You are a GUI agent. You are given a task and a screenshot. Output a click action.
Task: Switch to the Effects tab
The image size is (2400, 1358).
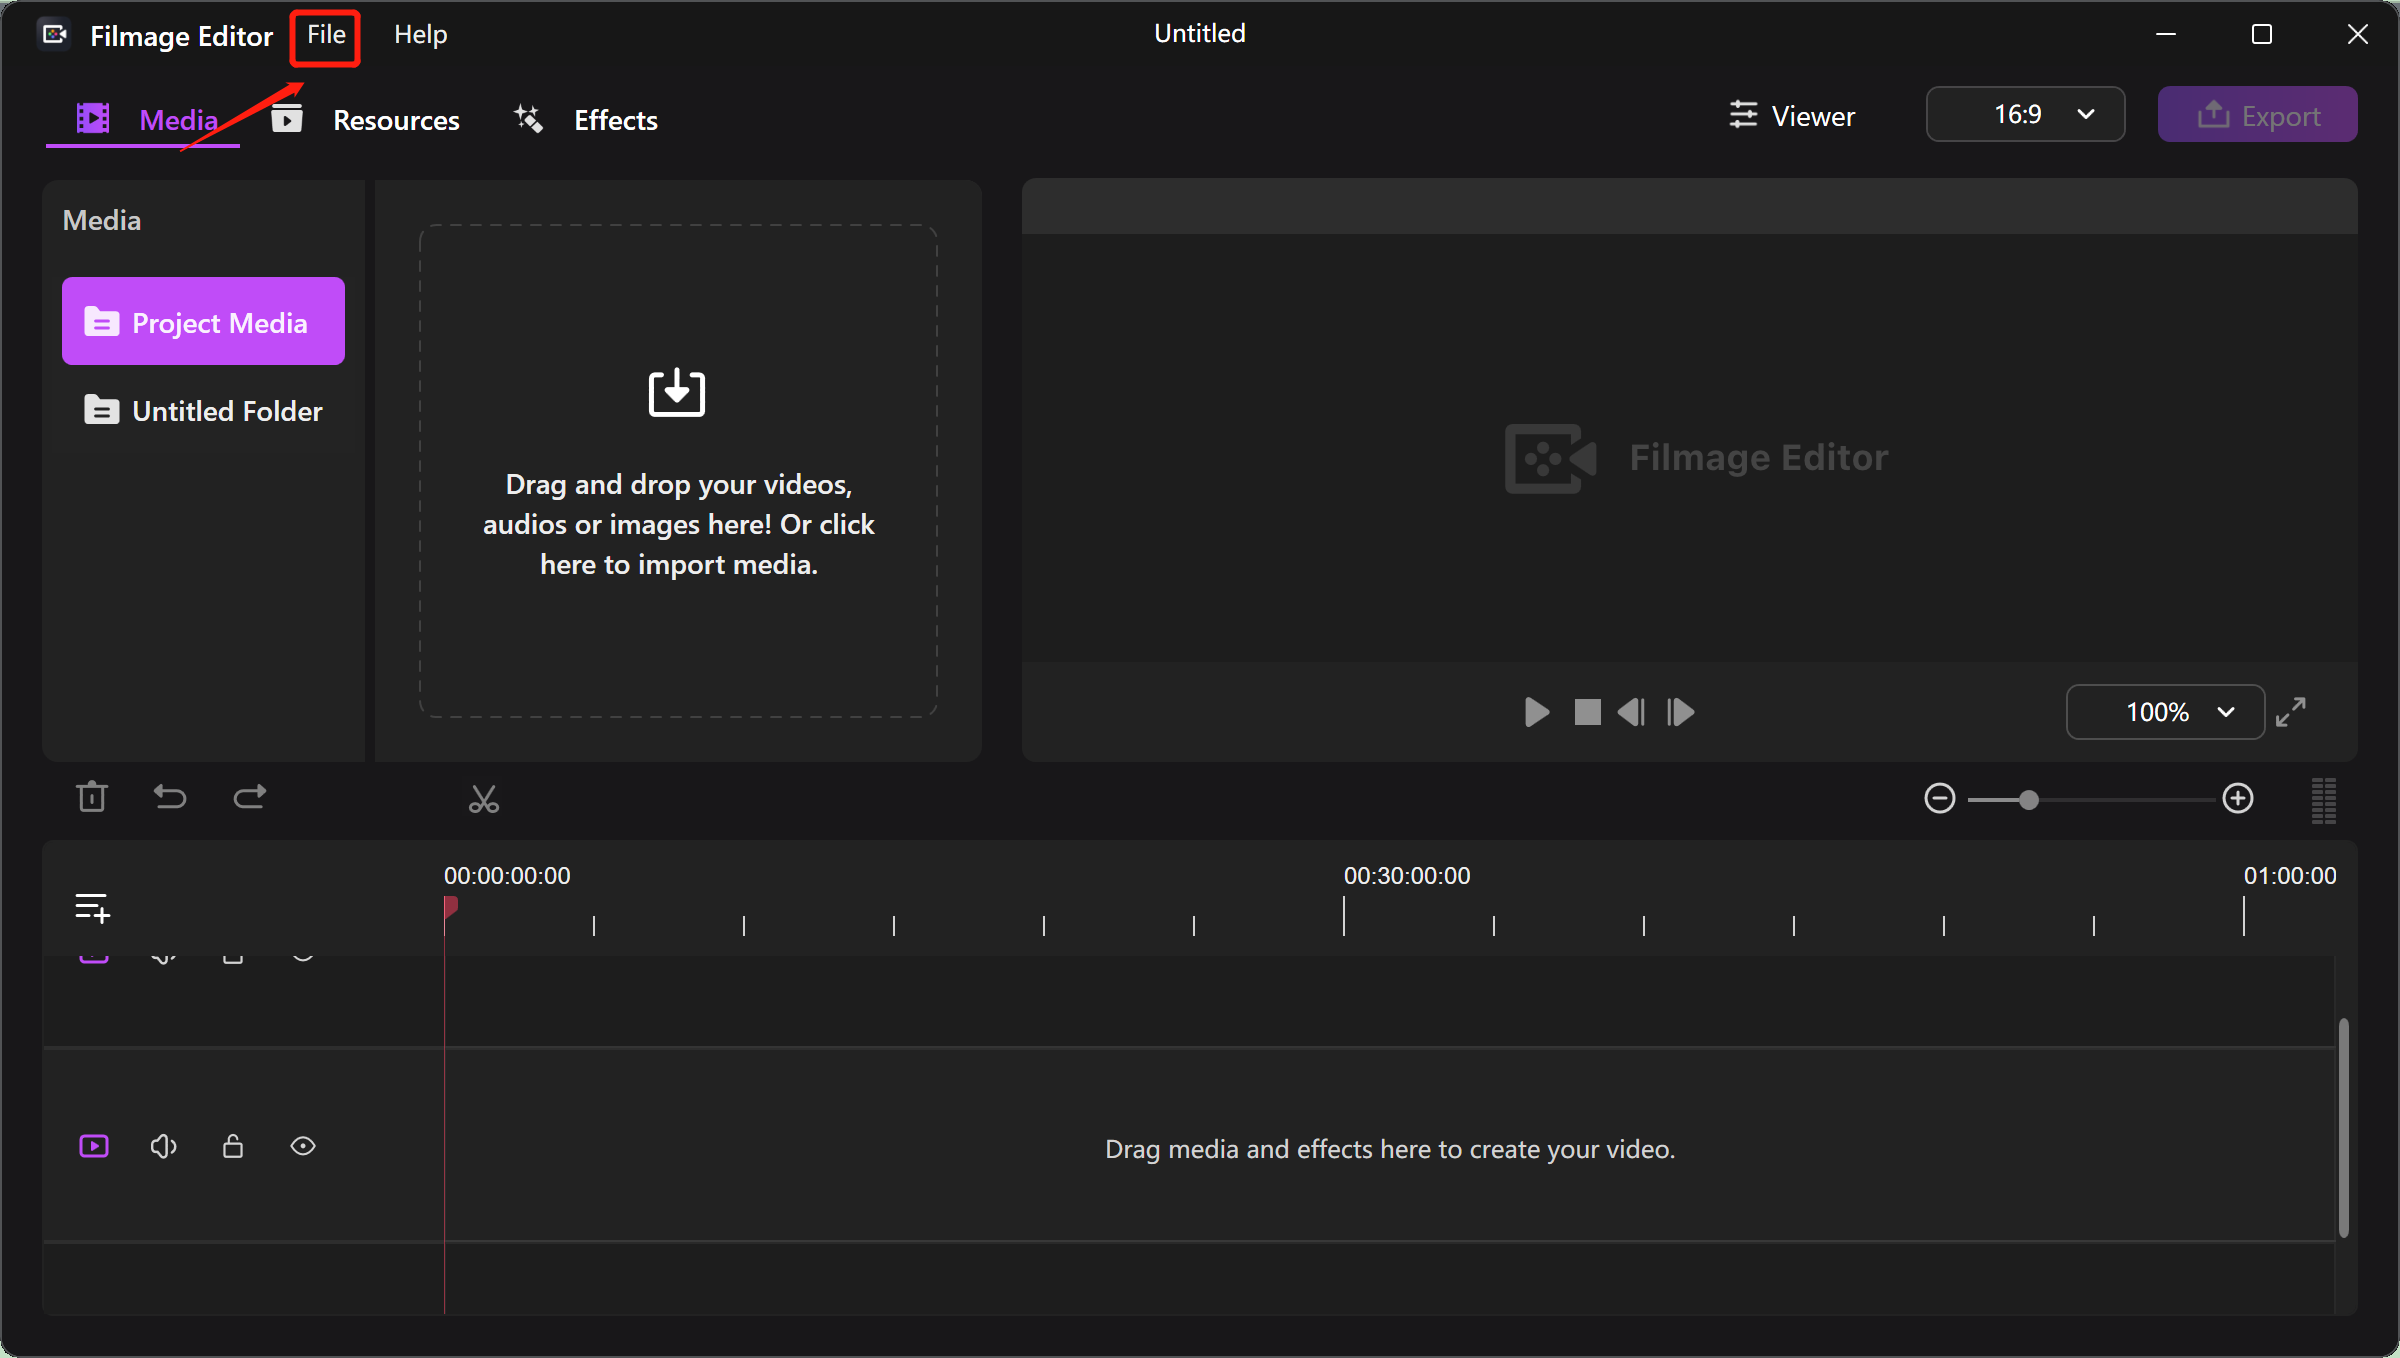pos(586,120)
